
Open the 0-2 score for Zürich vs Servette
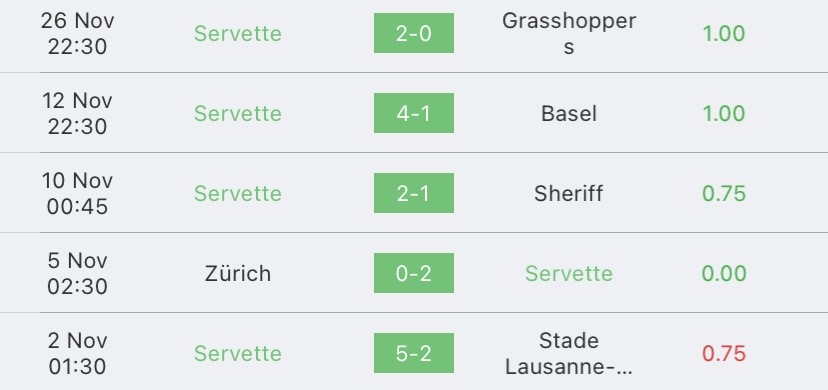point(413,273)
